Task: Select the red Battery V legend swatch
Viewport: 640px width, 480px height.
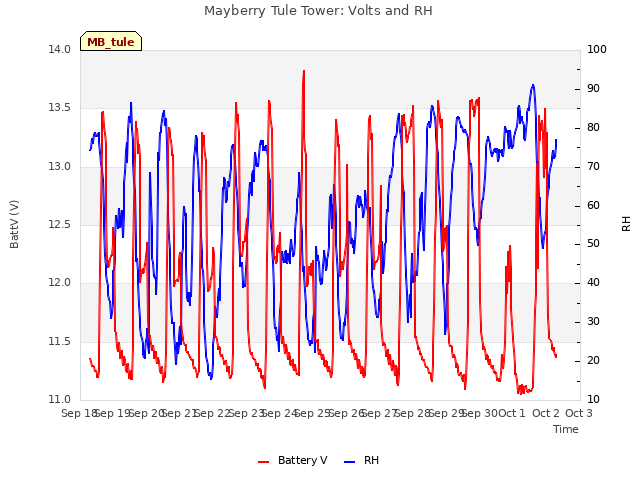Action: (264, 462)
